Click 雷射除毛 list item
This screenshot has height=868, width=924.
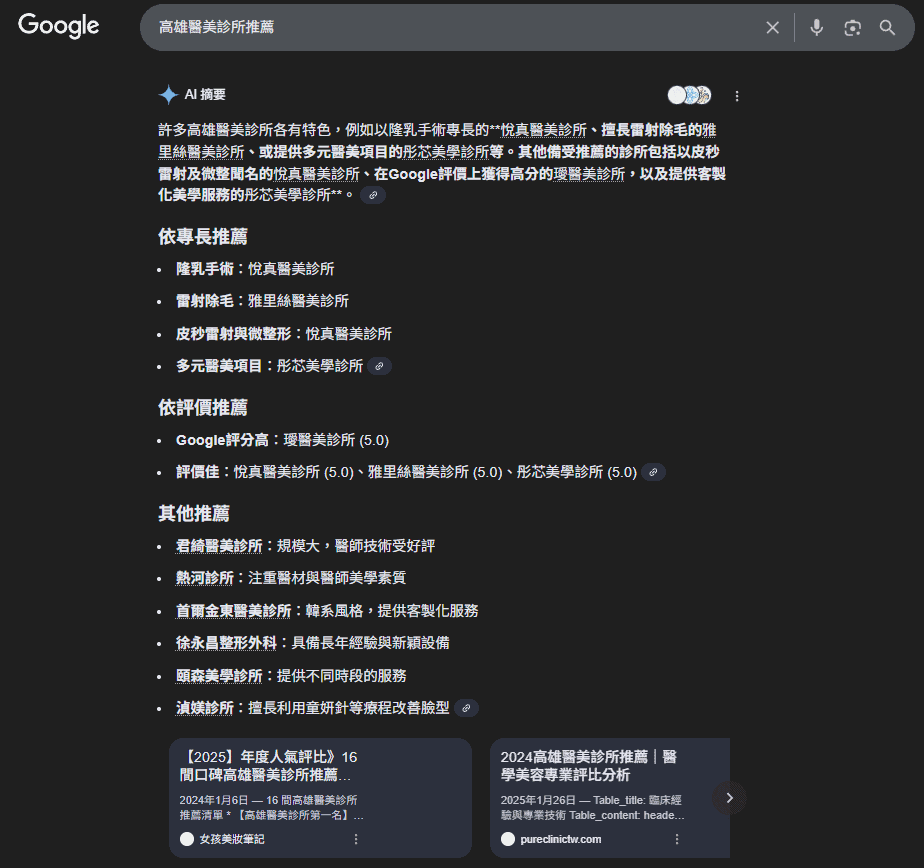(x=262, y=301)
